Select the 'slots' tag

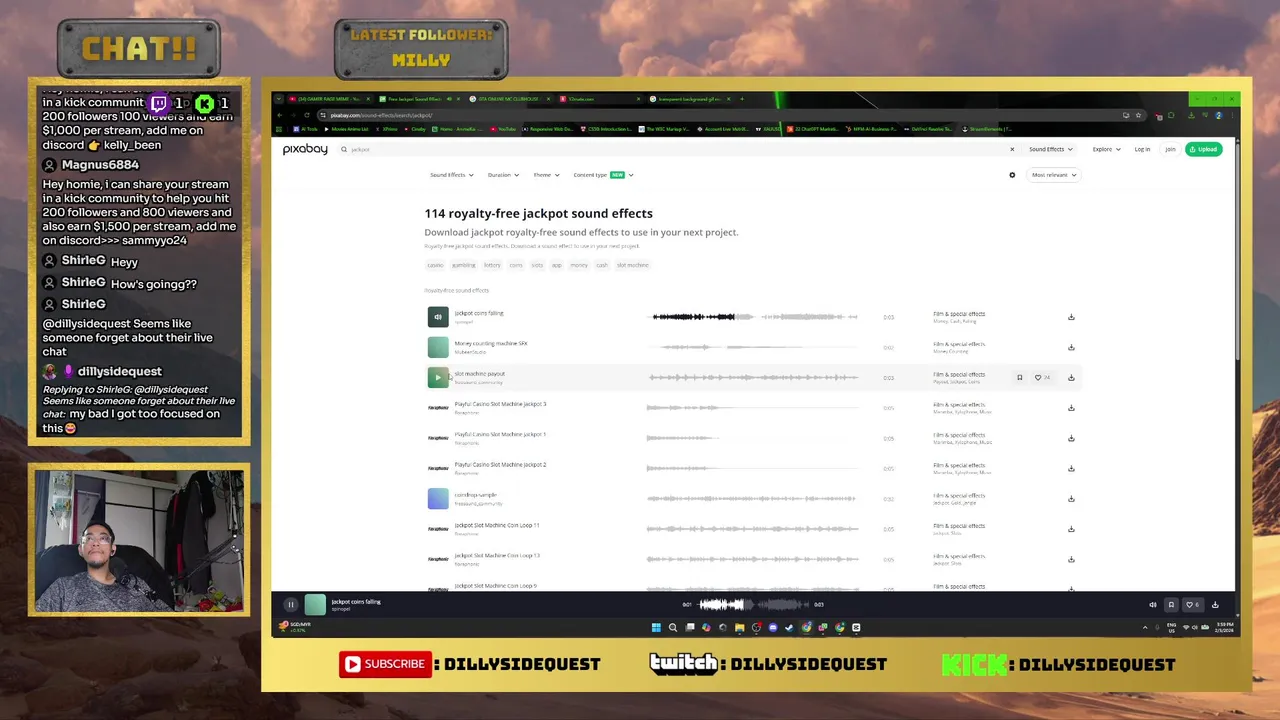pyautogui.click(x=537, y=265)
